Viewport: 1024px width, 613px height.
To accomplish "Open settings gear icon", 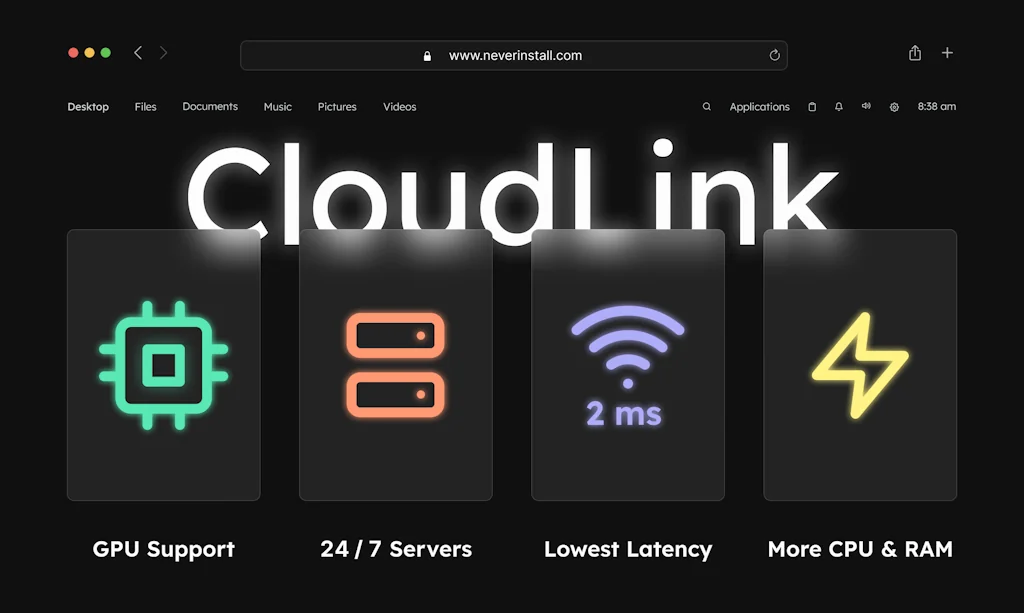I will pyautogui.click(x=894, y=107).
